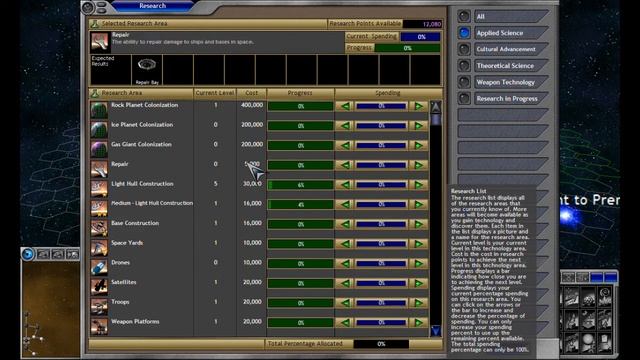The height and width of the screenshot is (360, 640).
Task: Open the Applied Science category
Action: click(511, 33)
